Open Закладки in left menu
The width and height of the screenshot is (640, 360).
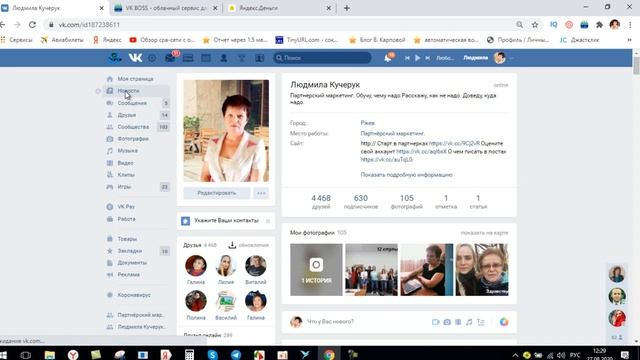point(130,251)
